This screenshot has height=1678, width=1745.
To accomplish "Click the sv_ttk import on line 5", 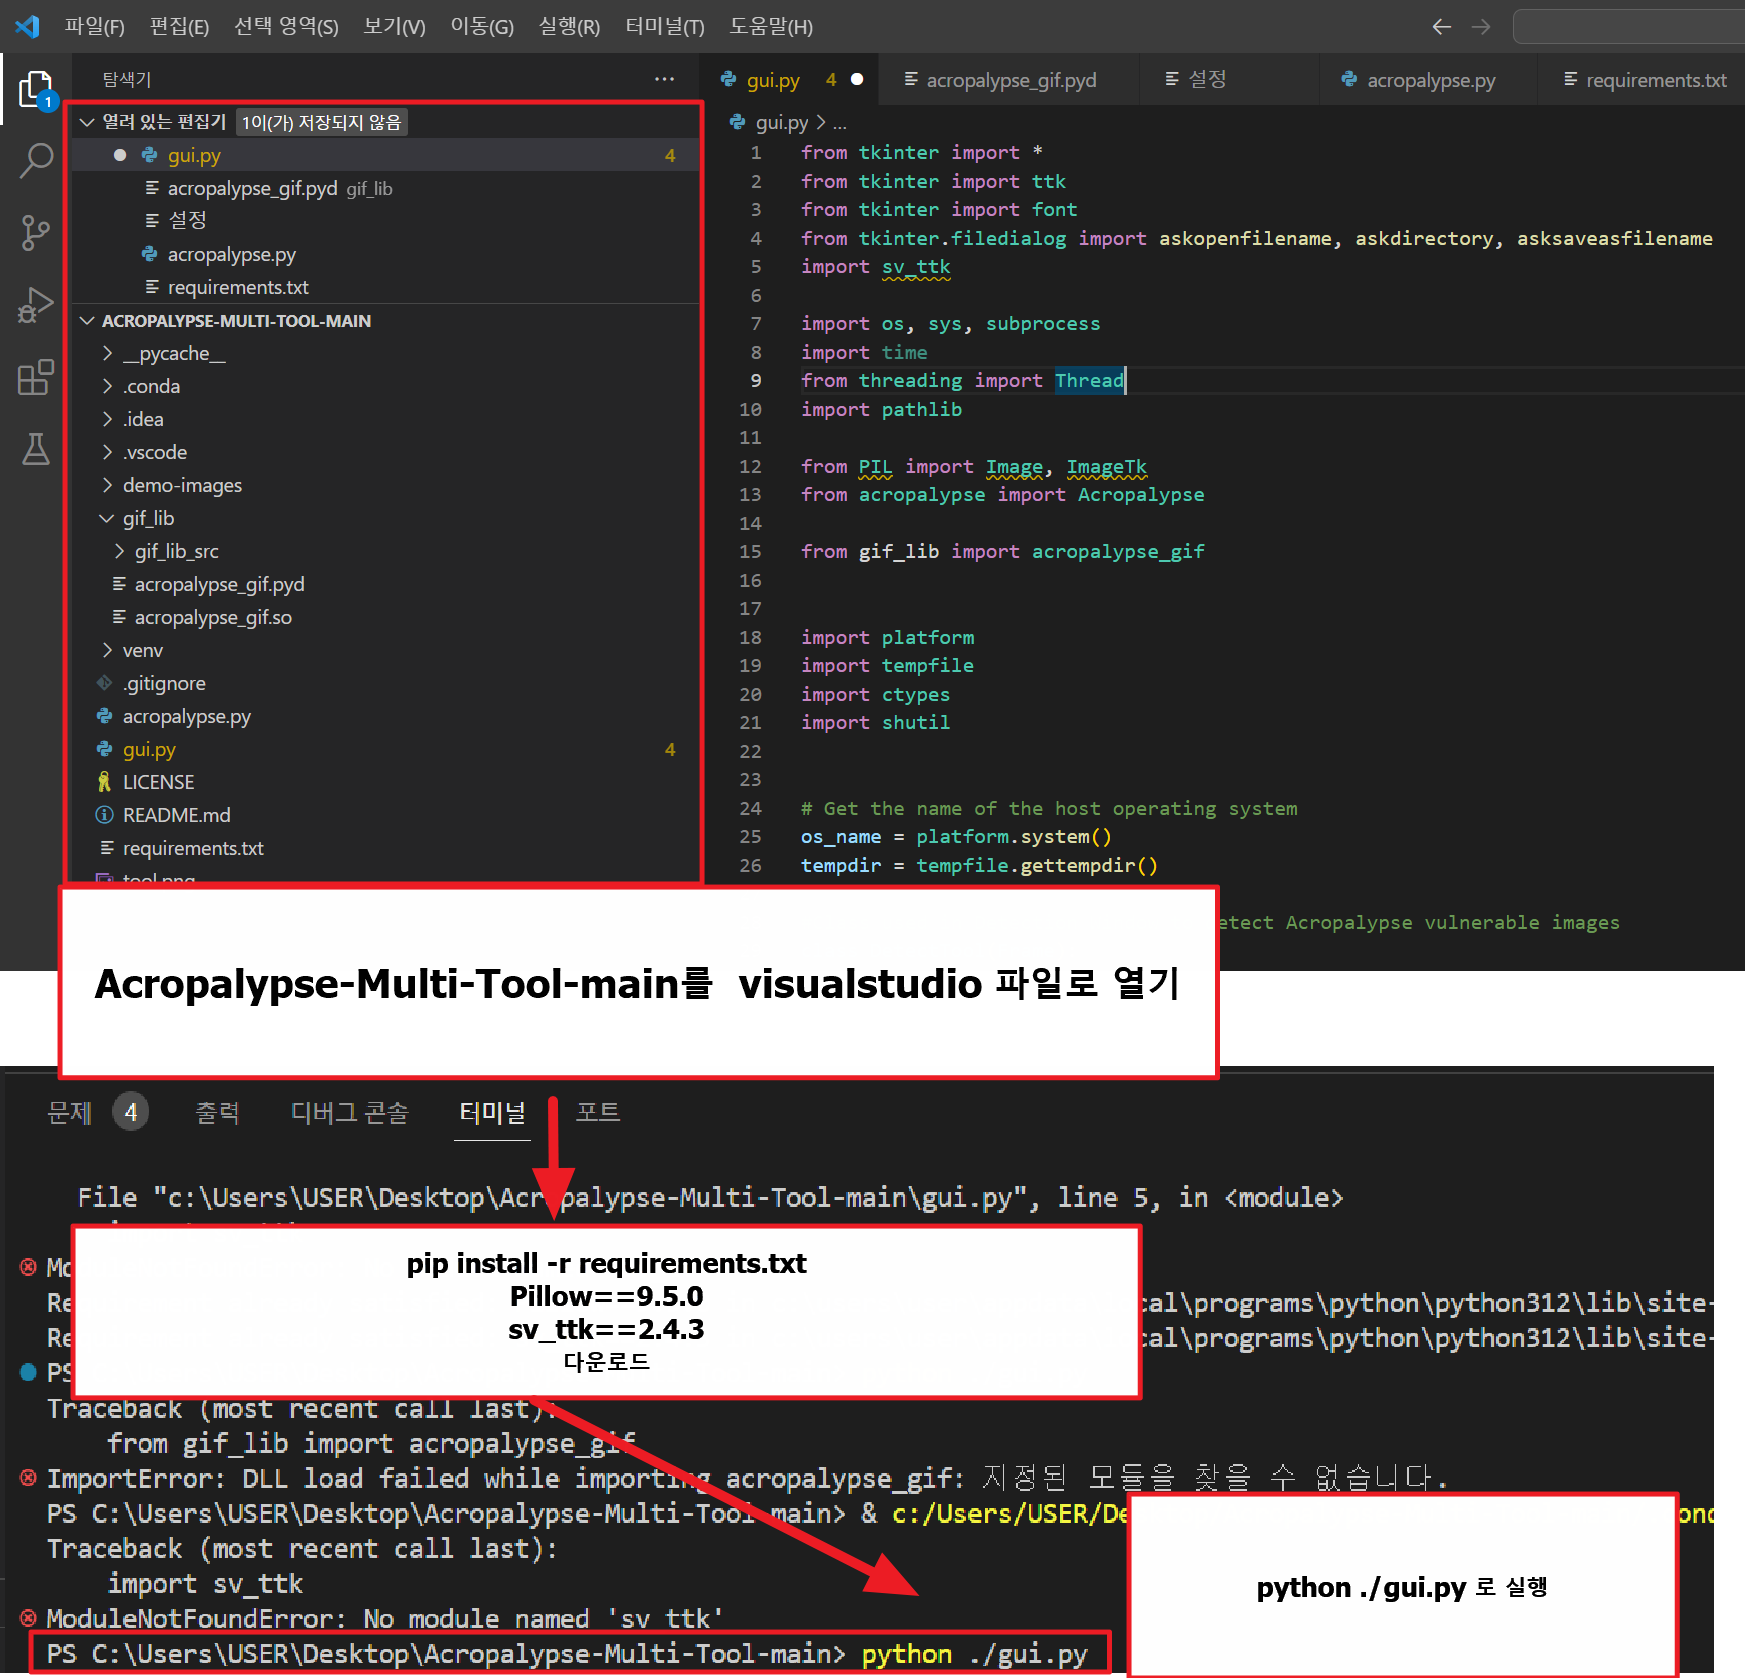I will click(916, 267).
